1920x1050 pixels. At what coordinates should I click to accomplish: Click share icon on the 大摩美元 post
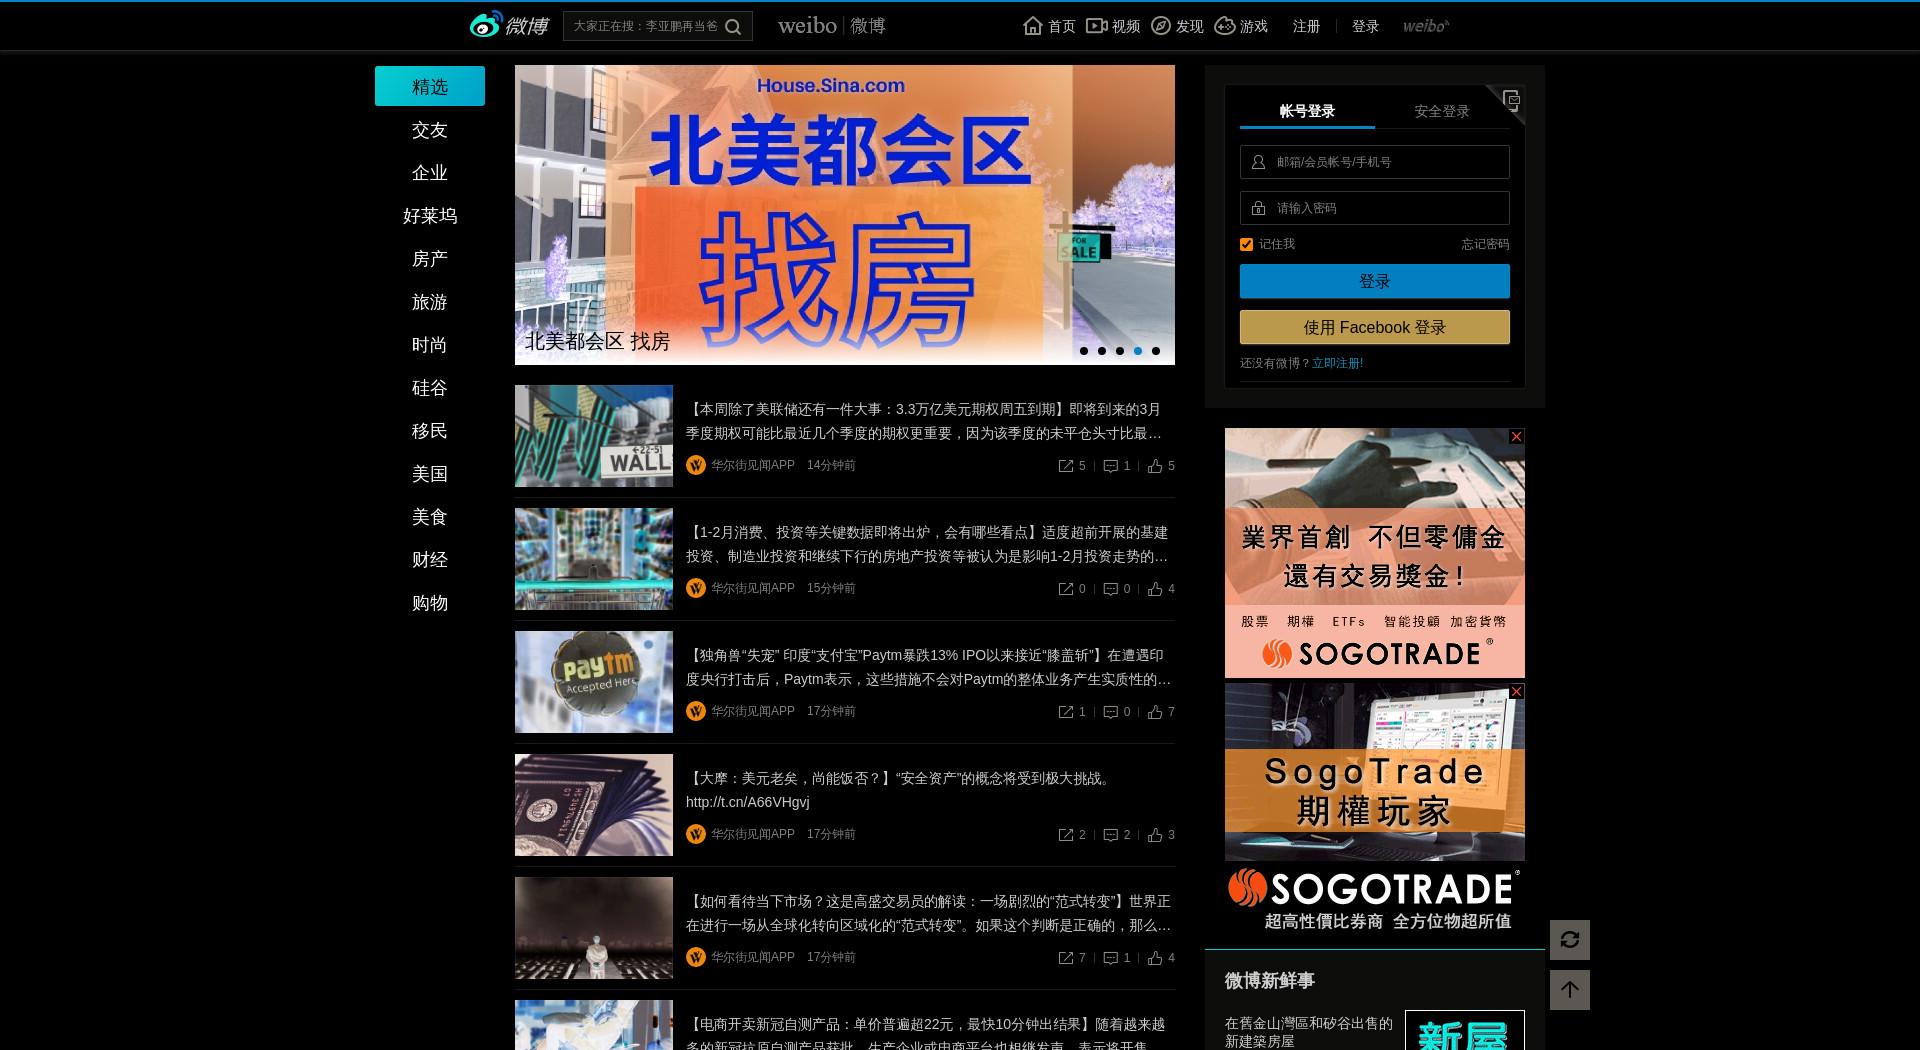1066,835
